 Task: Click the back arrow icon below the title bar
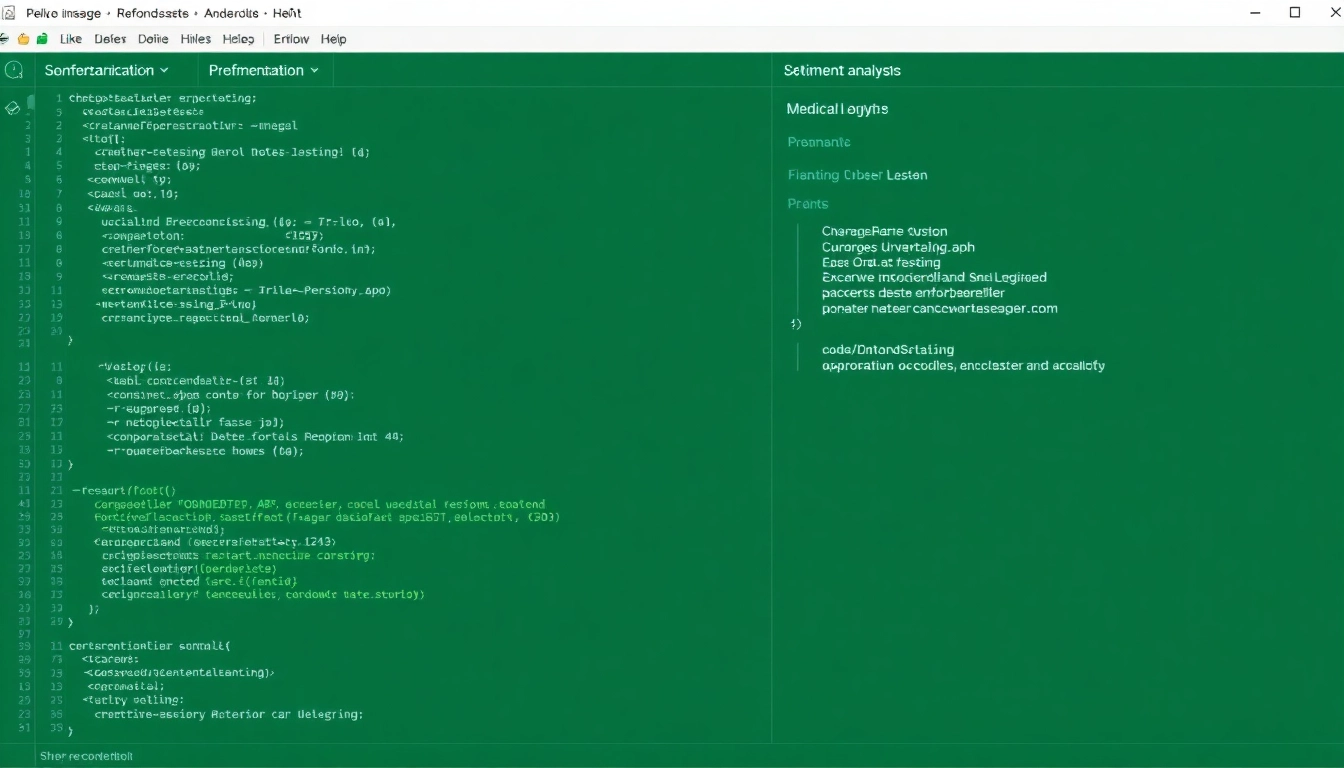pos(4,38)
